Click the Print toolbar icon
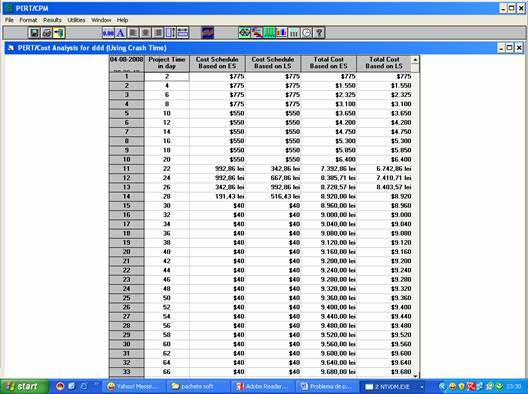The width and height of the screenshot is (528, 394). (46, 33)
